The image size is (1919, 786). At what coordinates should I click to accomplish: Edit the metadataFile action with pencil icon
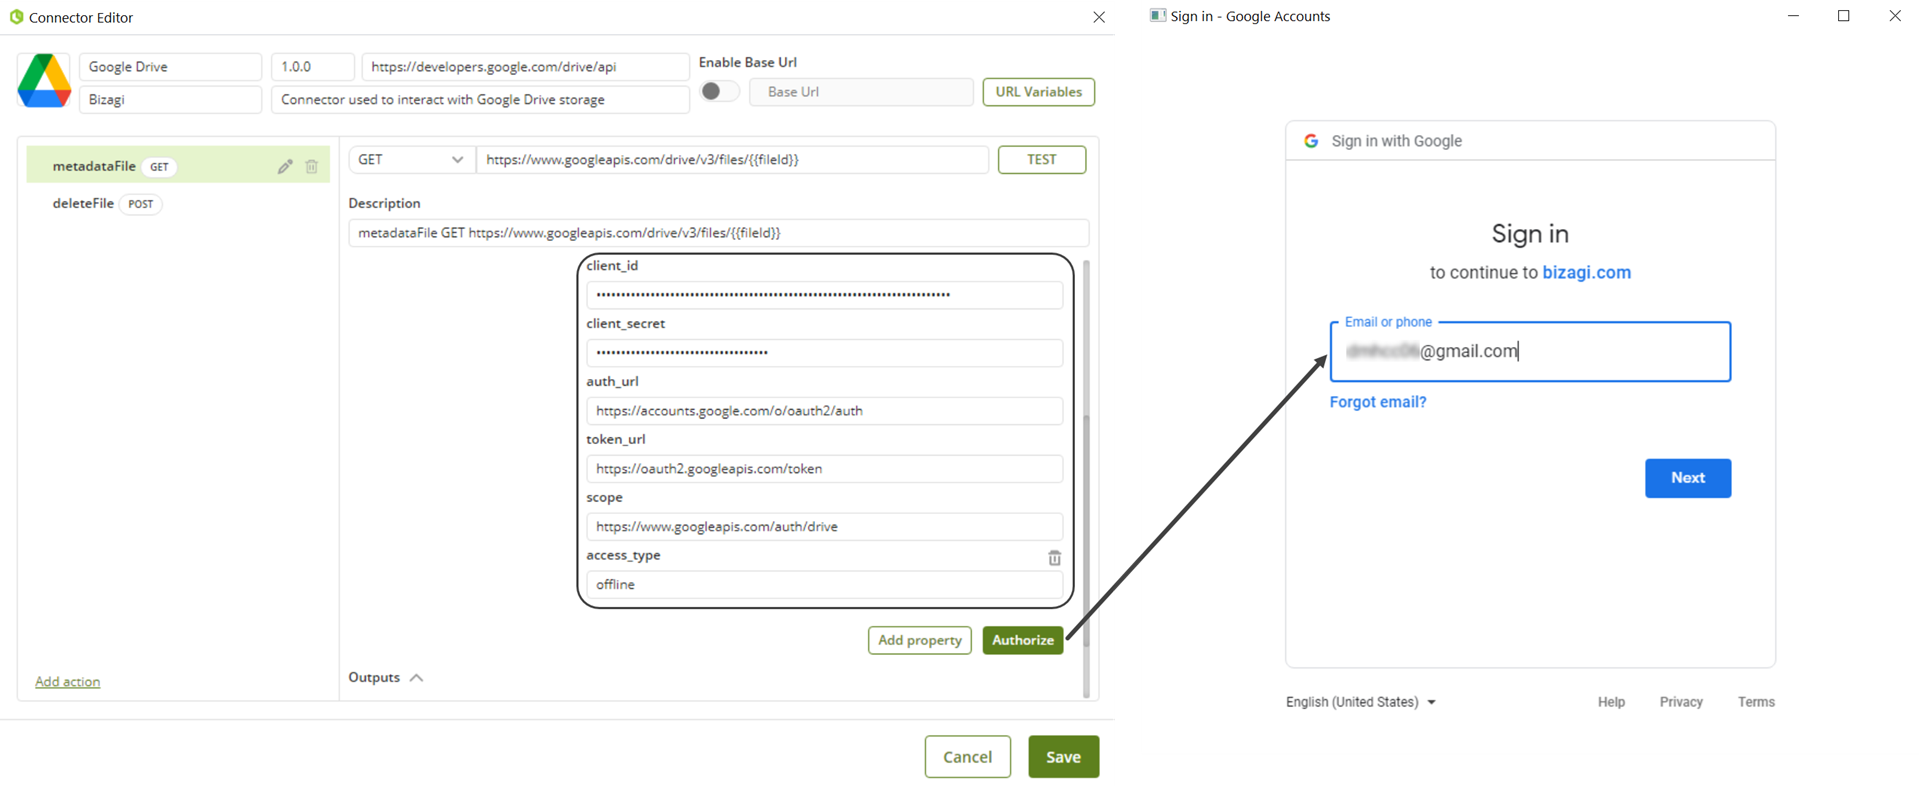tap(285, 167)
